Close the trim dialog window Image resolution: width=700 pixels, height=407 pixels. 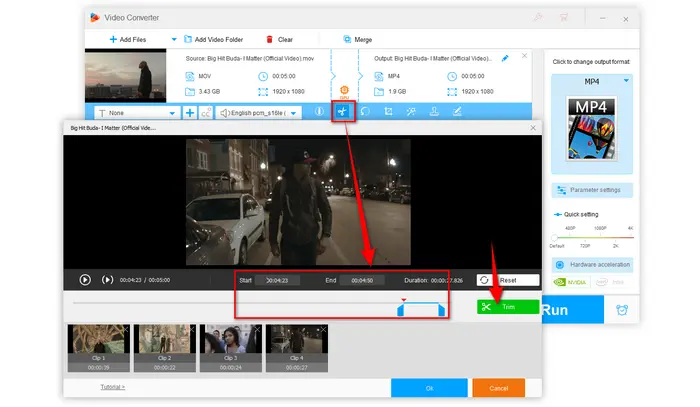coord(533,128)
